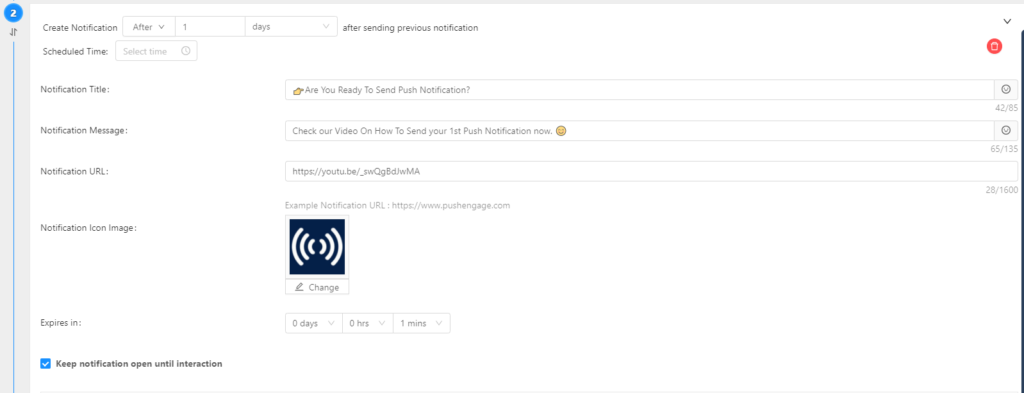
Task: Click the Create Notification label
Action: (80, 27)
